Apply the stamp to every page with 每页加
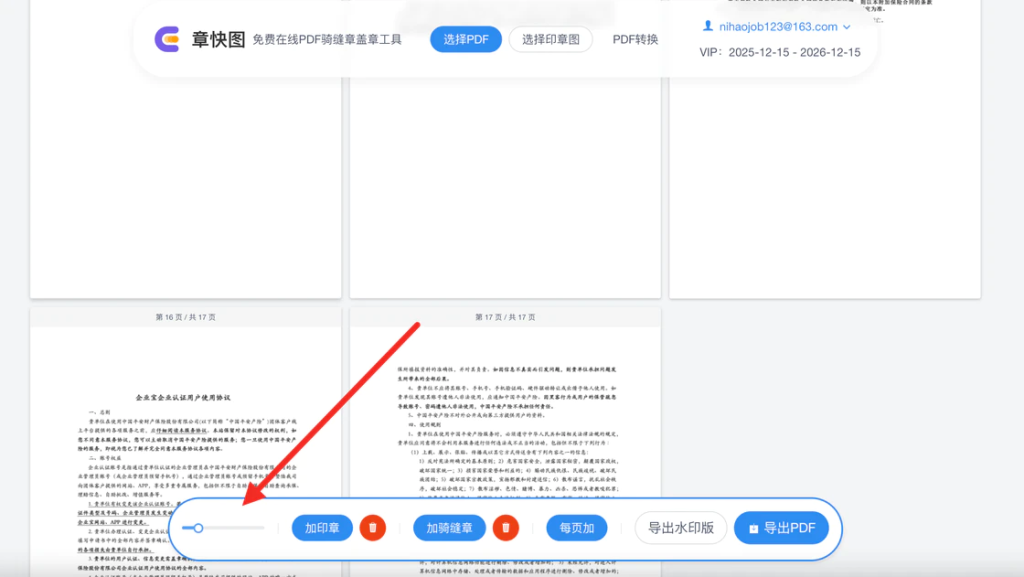1024x577 pixels. (x=577, y=528)
